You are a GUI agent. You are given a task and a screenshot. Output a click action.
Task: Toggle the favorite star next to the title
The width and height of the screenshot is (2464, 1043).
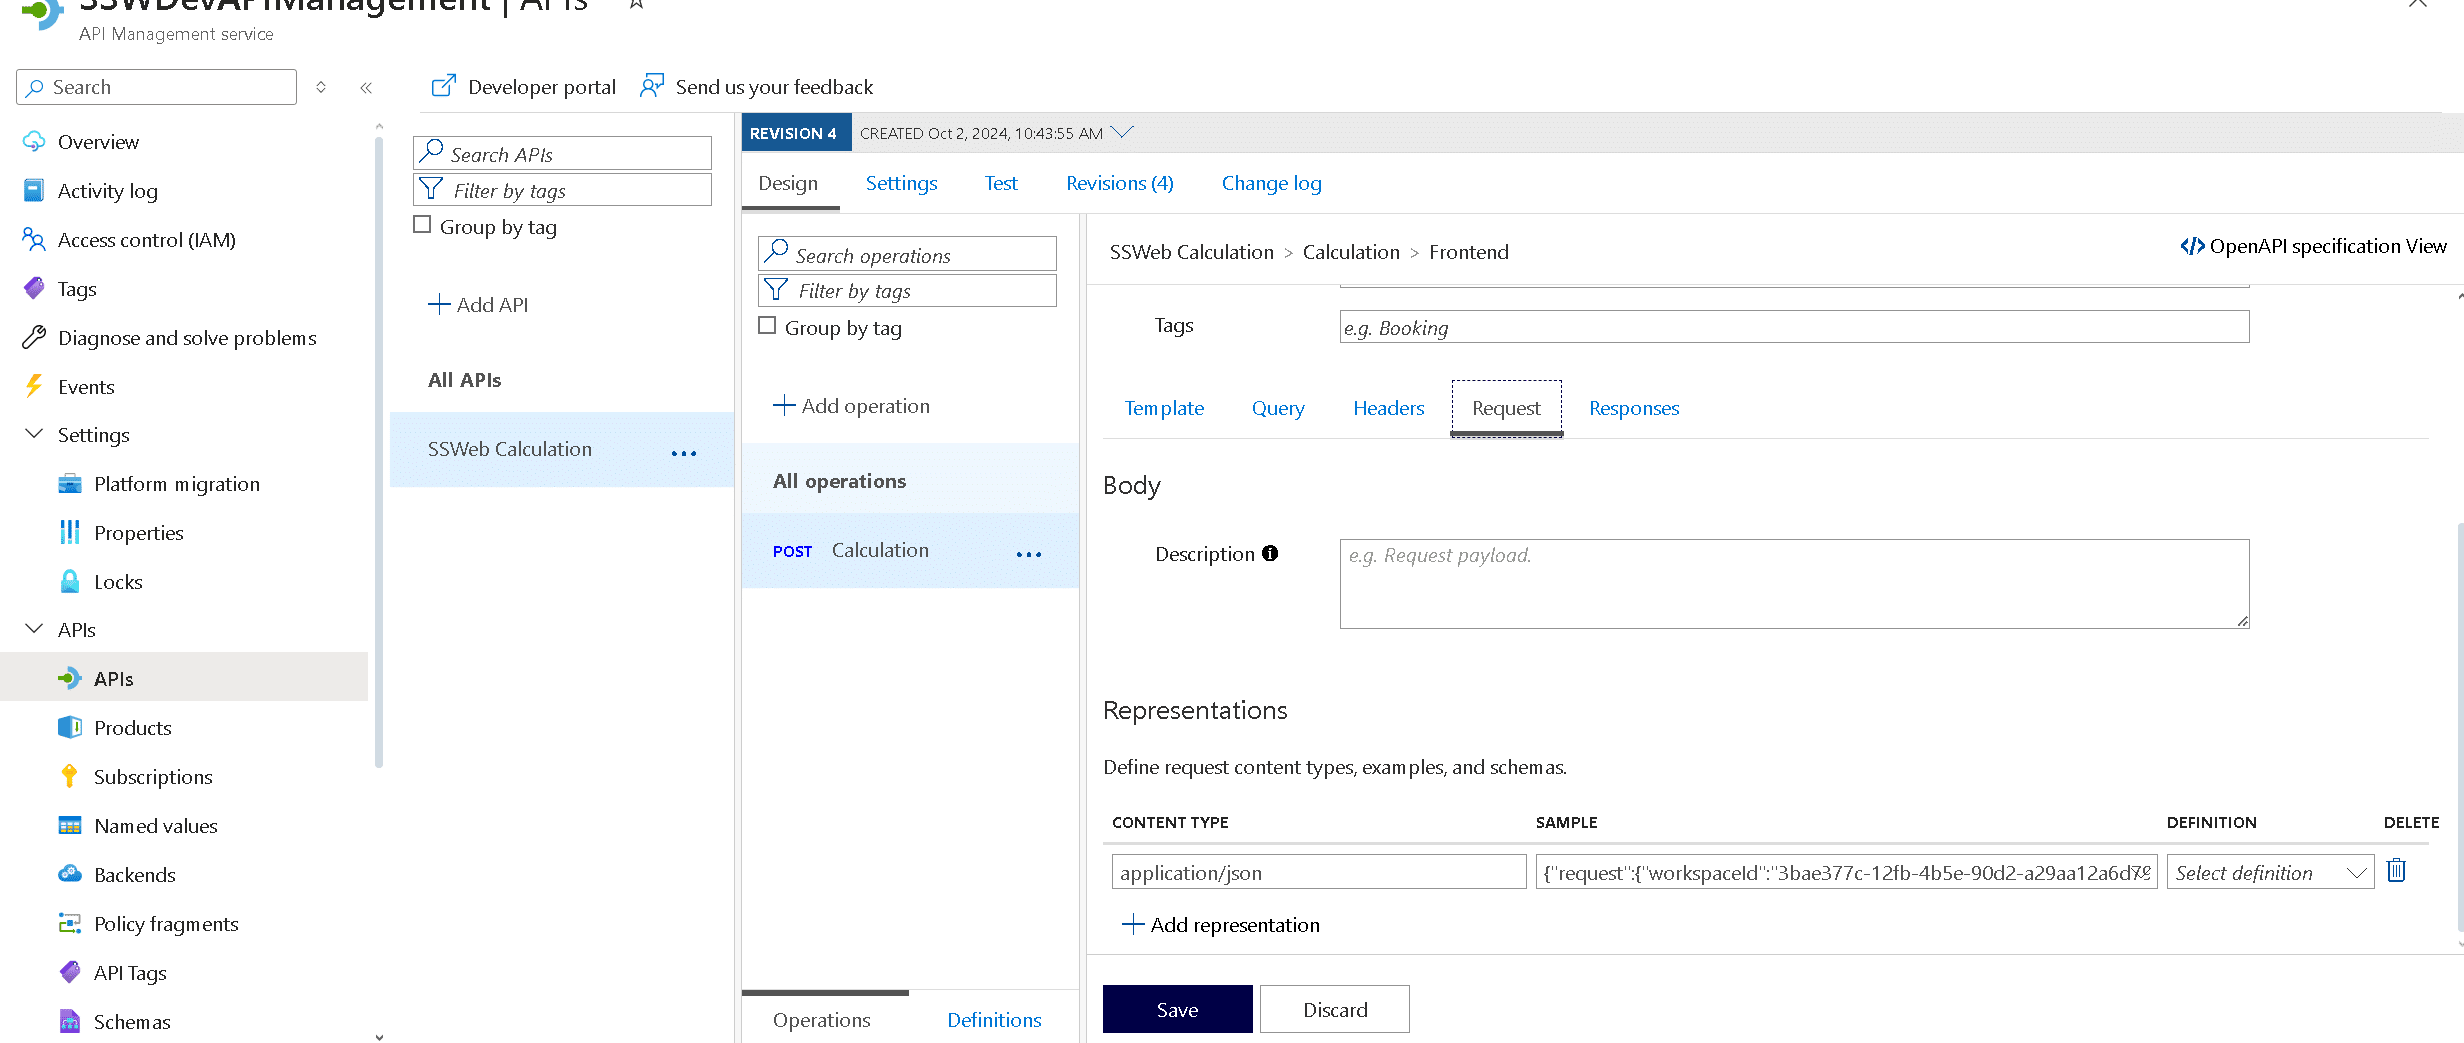tap(634, 4)
